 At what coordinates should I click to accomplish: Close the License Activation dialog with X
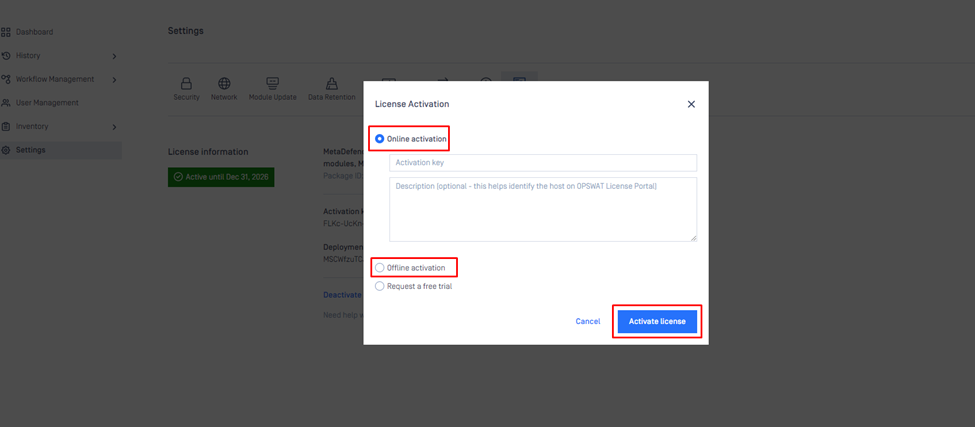click(x=691, y=104)
